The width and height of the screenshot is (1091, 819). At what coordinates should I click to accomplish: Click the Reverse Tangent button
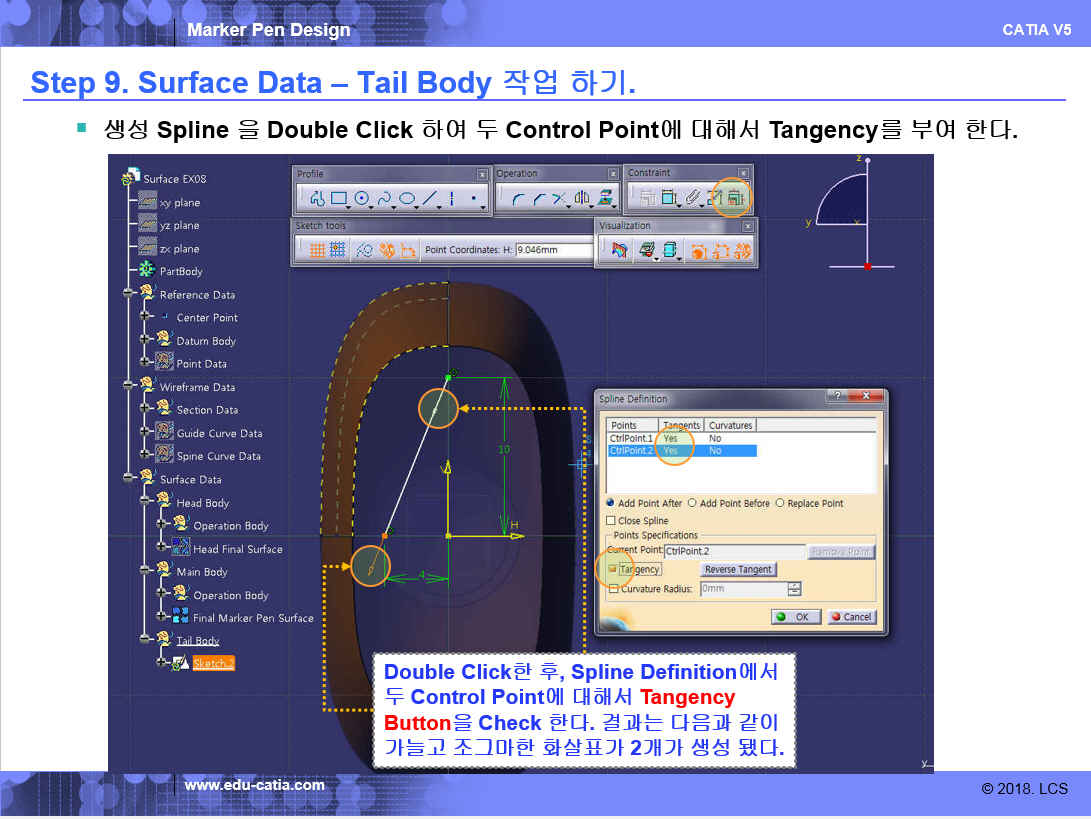point(738,569)
